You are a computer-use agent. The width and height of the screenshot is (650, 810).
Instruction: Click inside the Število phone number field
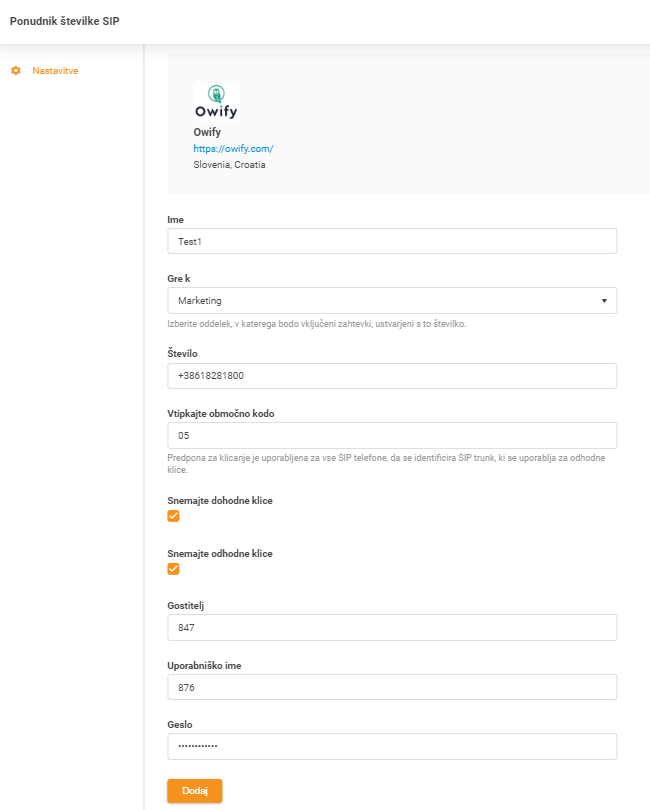390,375
